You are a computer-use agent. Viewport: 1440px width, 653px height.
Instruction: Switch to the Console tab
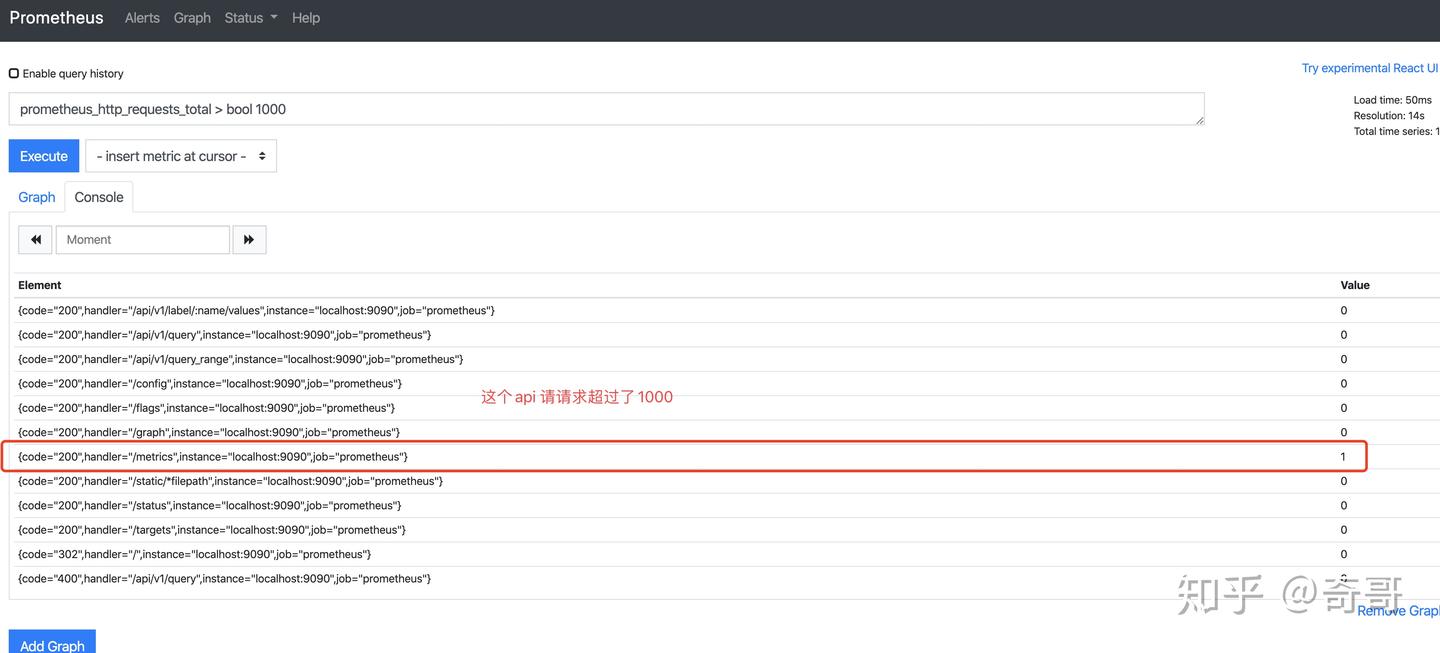[x=98, y=196]
